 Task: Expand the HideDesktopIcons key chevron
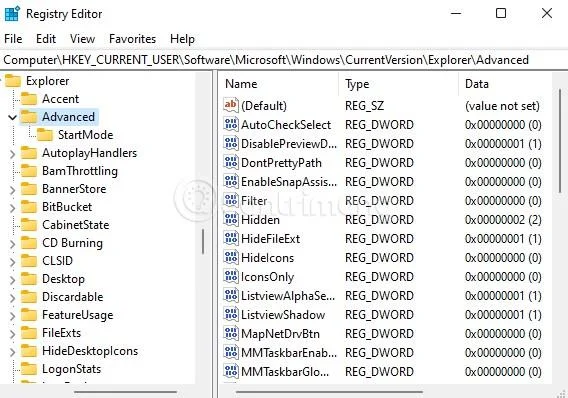12,352
